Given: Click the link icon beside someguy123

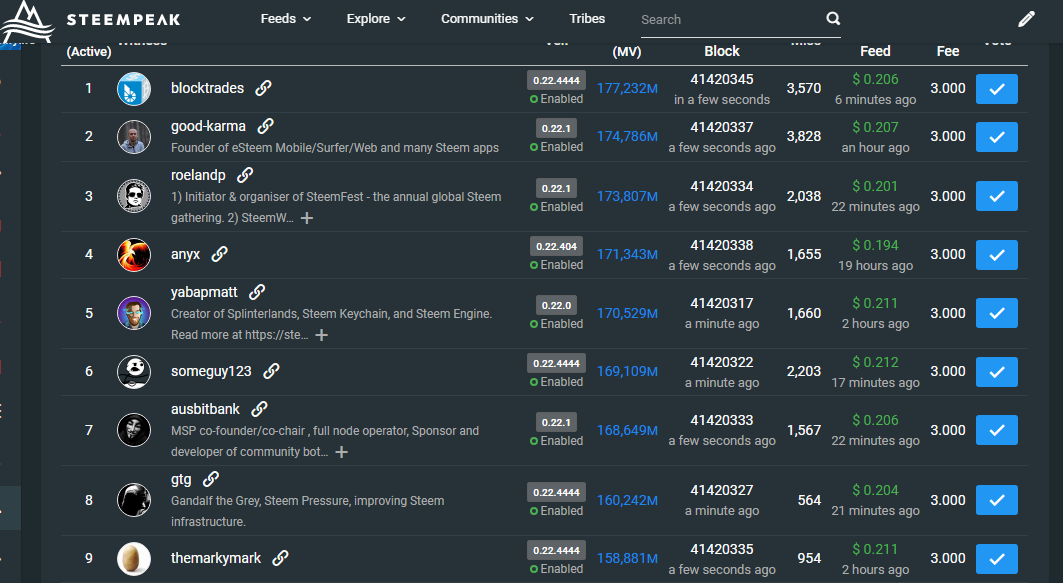Looking at the screenshot, I should [271, 371].
